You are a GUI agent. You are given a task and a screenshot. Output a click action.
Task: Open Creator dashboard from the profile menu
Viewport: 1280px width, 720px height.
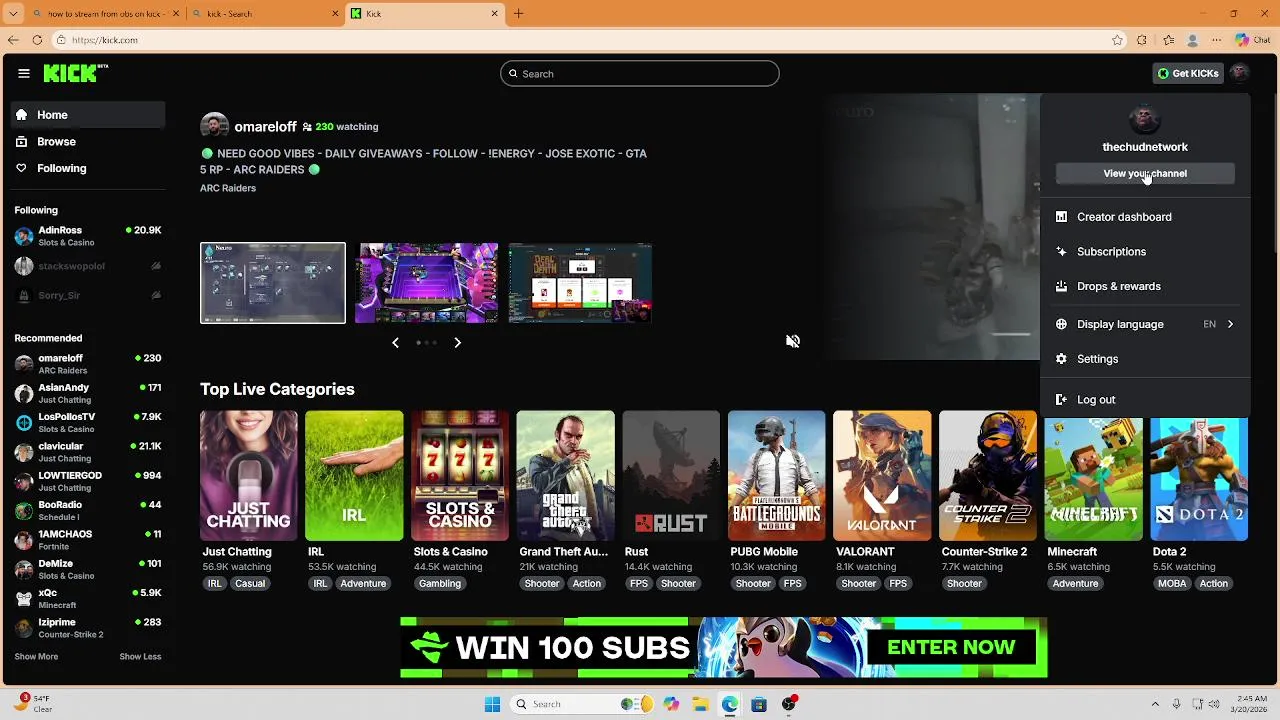click(1145, 217)
